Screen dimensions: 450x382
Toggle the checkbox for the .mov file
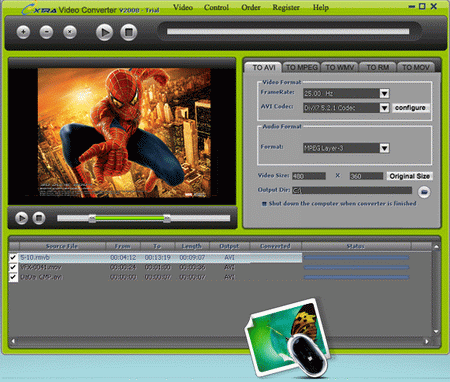point(13,267)
